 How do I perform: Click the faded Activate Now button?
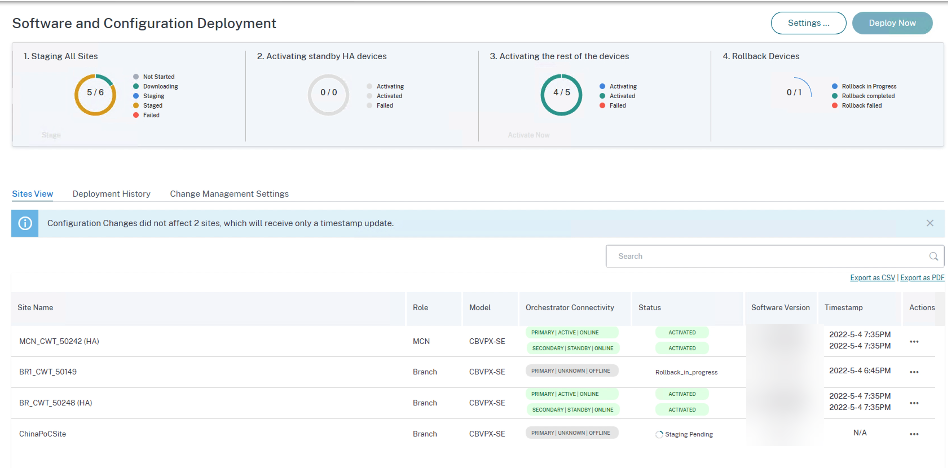pos(528,135)
